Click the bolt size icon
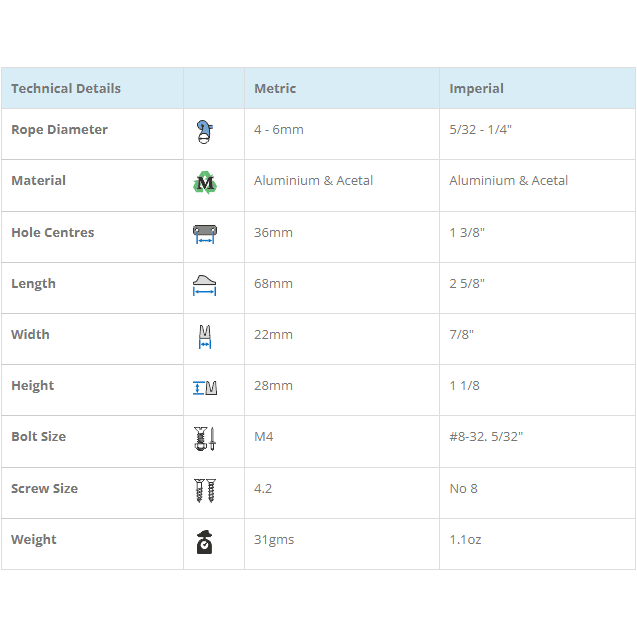The image size is (637, 637). (x=204, y=438)
